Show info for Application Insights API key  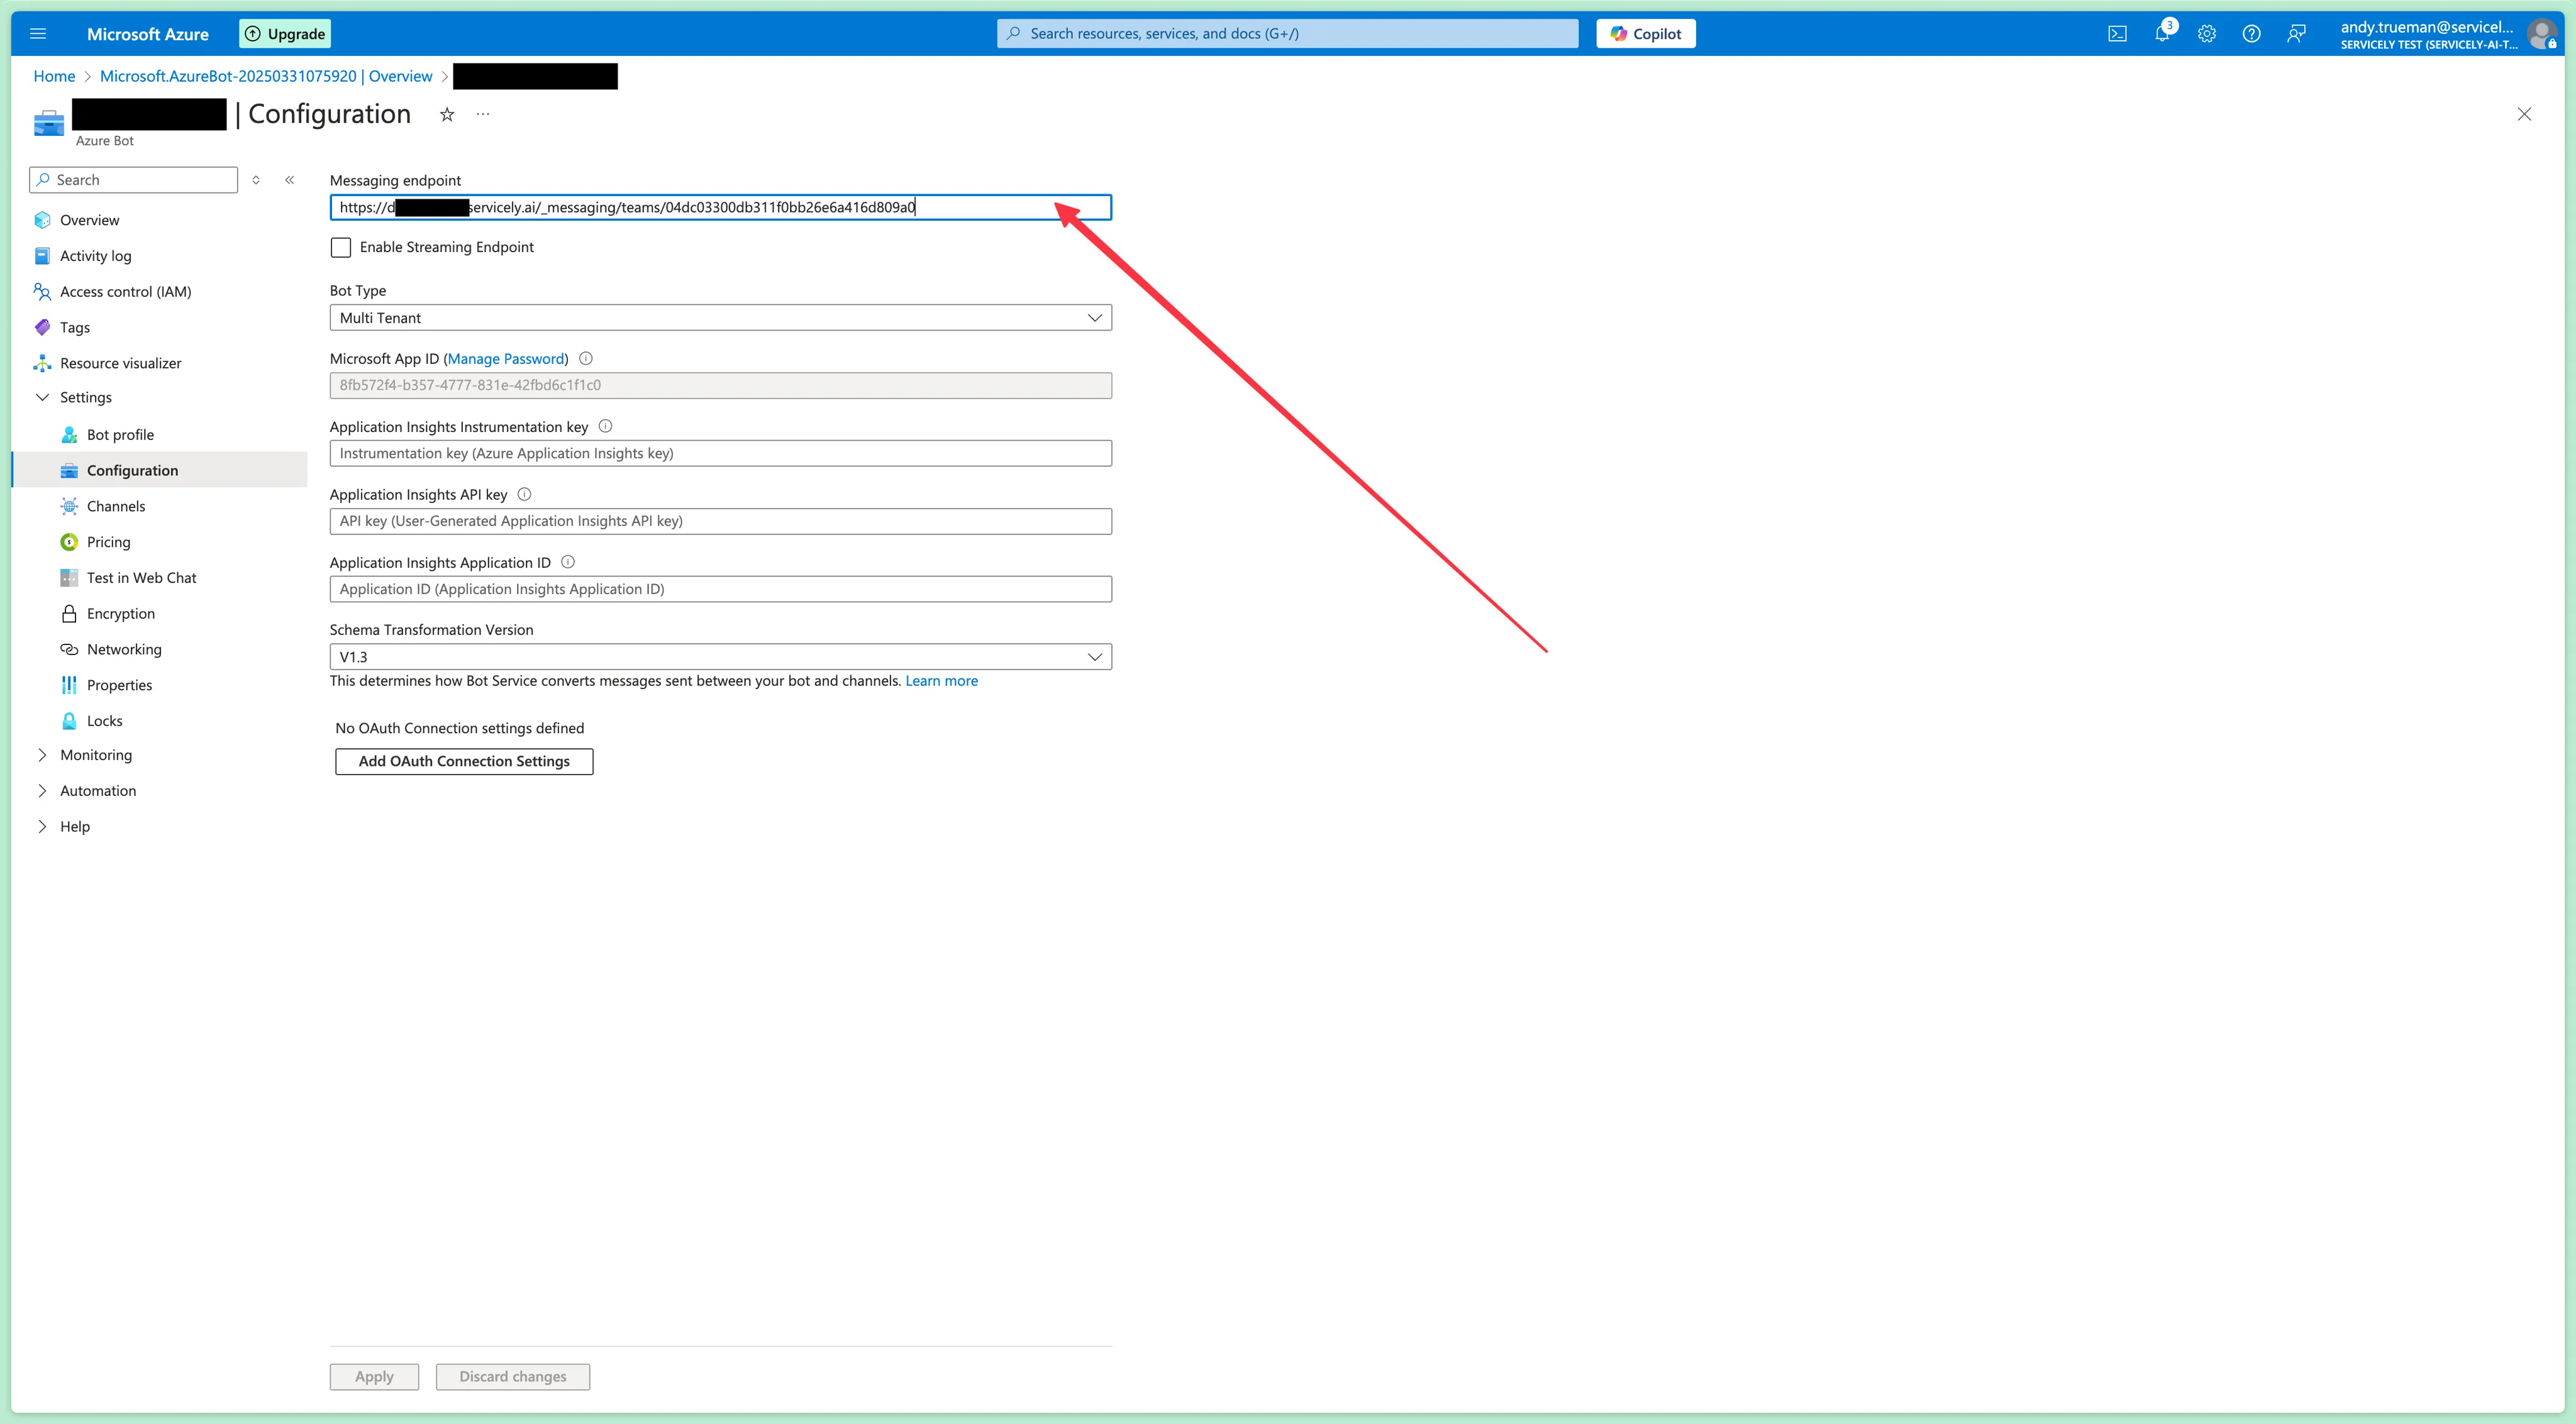tap(524, 494)
